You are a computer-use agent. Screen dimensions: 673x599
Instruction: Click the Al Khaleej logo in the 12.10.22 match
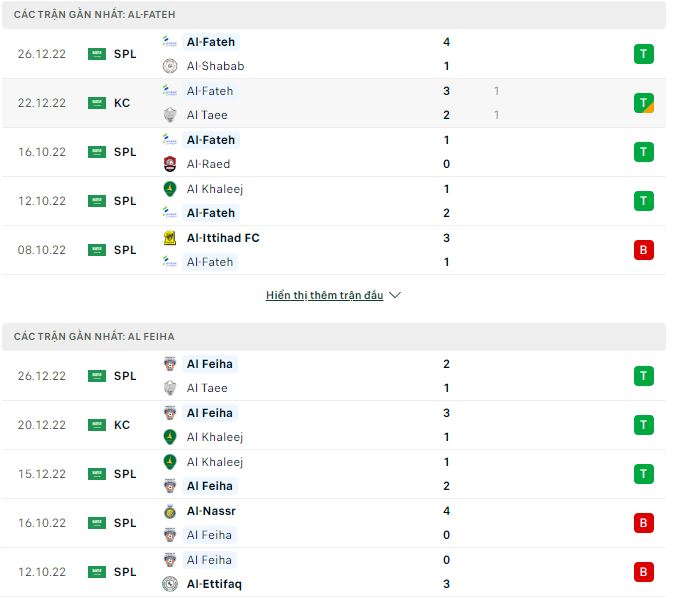click(x=170, y=189)
